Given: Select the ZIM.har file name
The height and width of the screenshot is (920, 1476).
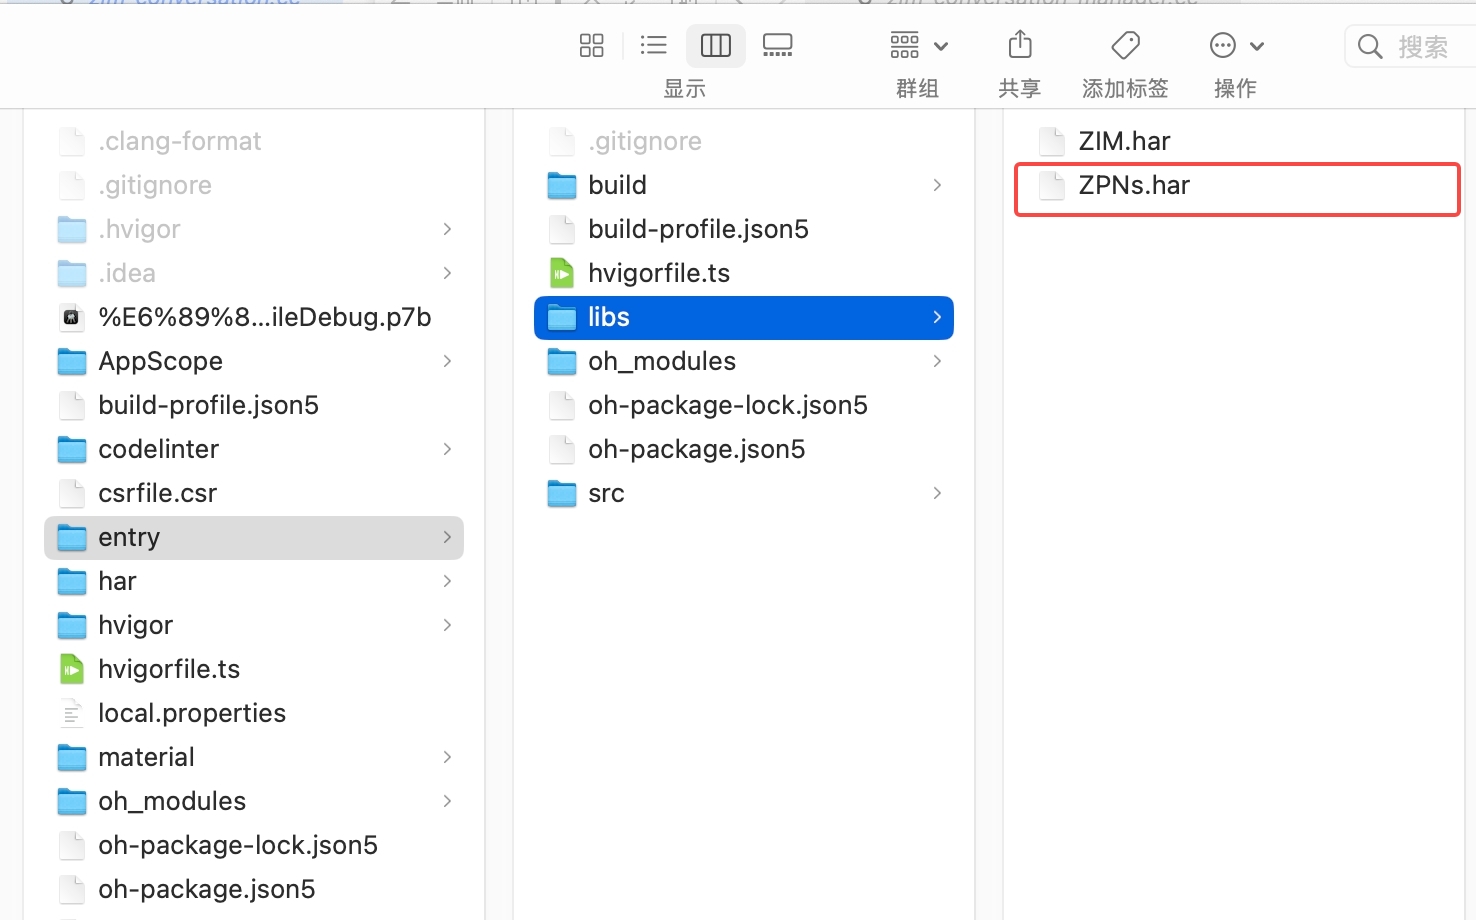Looking at the screenshot, I should [x=1124, y=141].
